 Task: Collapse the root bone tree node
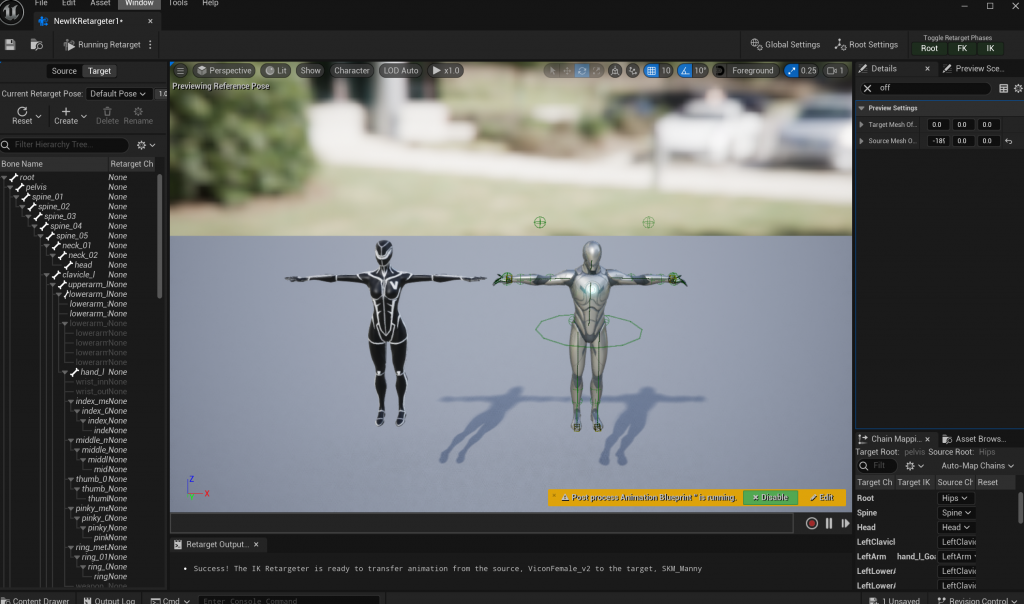click(5, 178)
